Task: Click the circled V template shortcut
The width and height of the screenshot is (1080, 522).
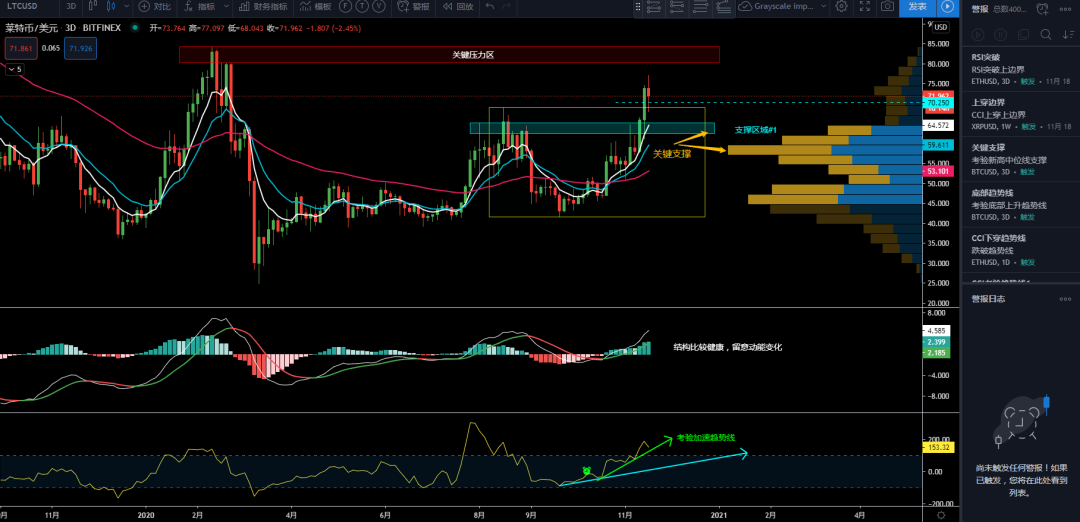Action: coord(379,6)
